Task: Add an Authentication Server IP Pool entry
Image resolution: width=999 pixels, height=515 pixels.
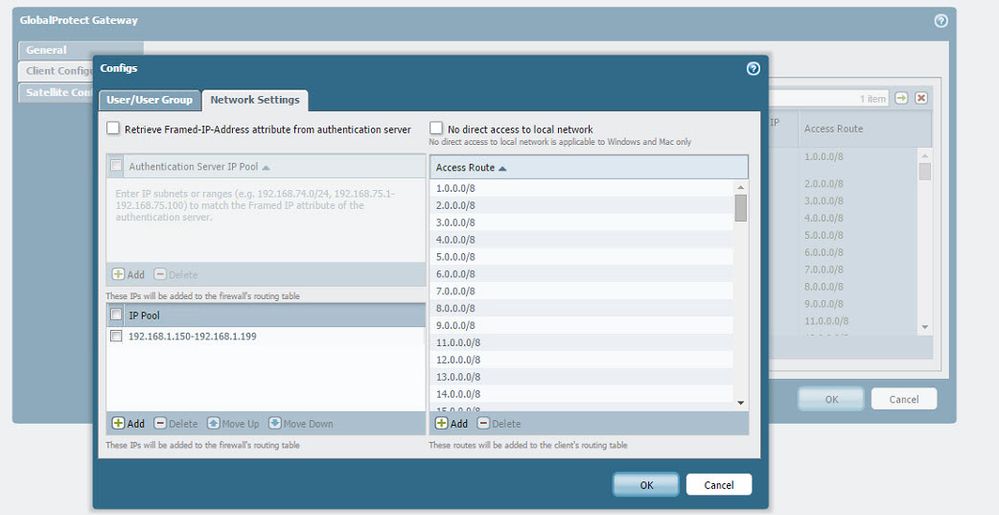Action: point(128,275)
